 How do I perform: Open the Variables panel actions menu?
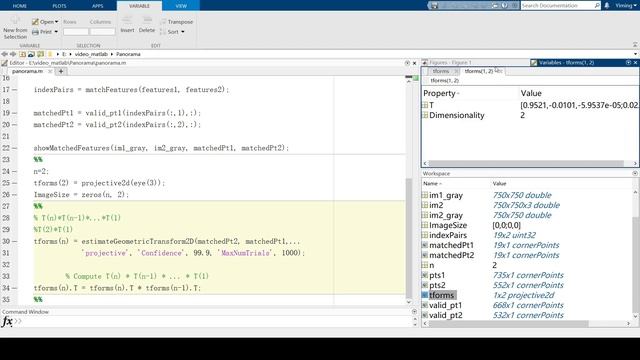point(629,62)
